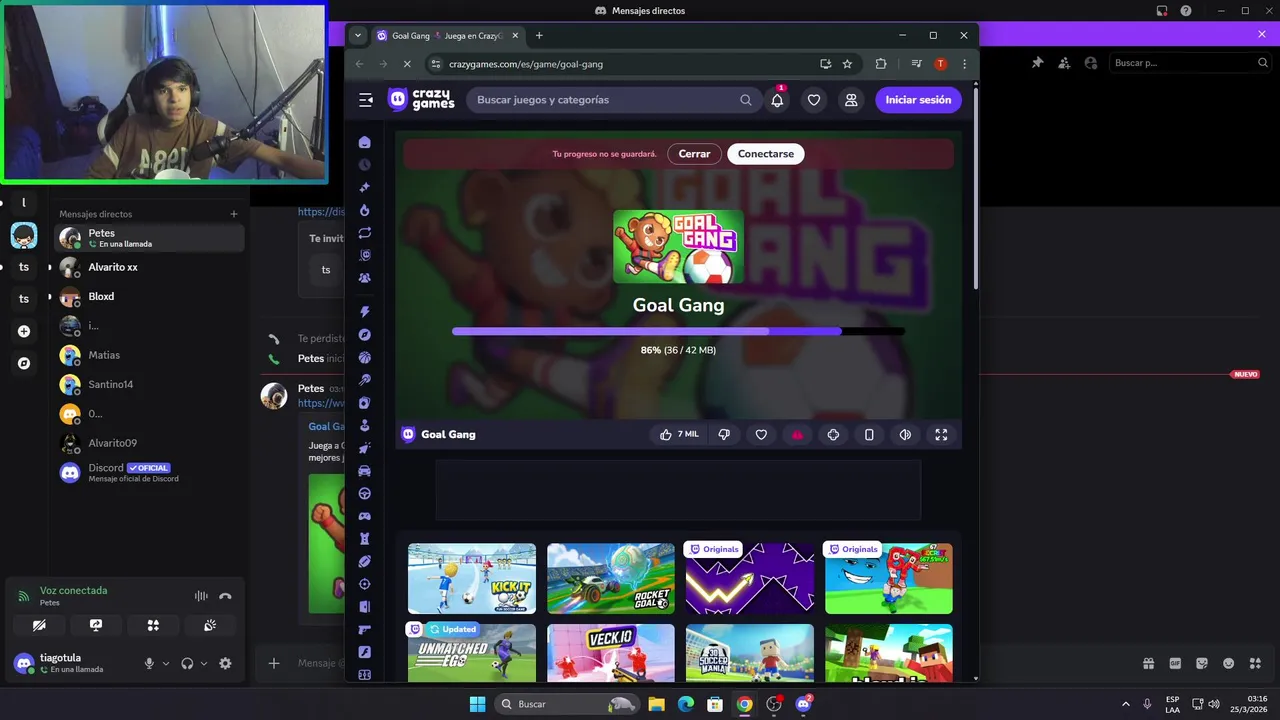Open the gamepad category icon in sidebar
This screenshot has width=1280, height=720.
coord(365,516)
